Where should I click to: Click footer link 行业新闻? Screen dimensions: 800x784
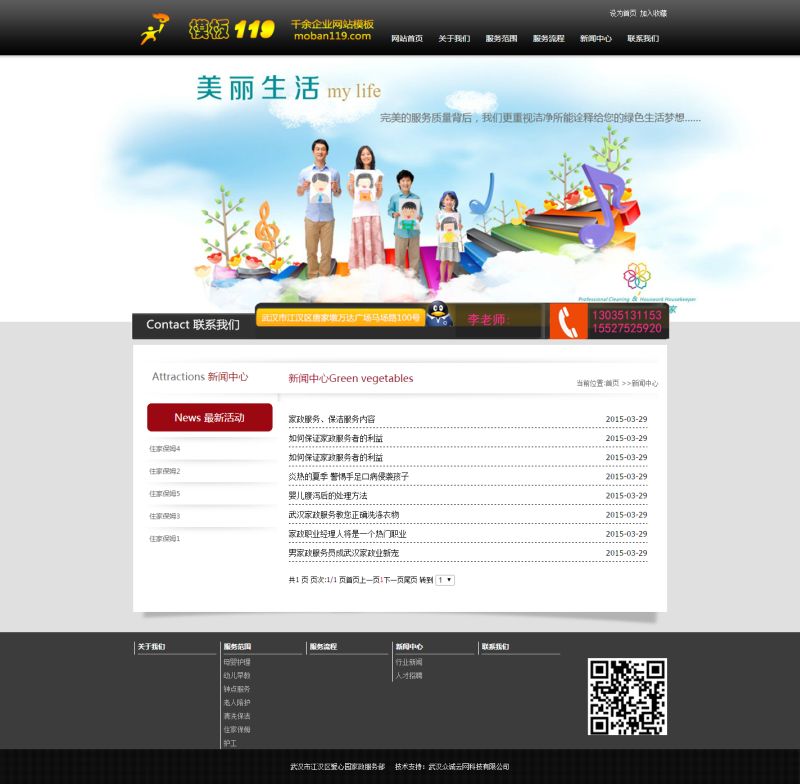(x=409, y=662)
